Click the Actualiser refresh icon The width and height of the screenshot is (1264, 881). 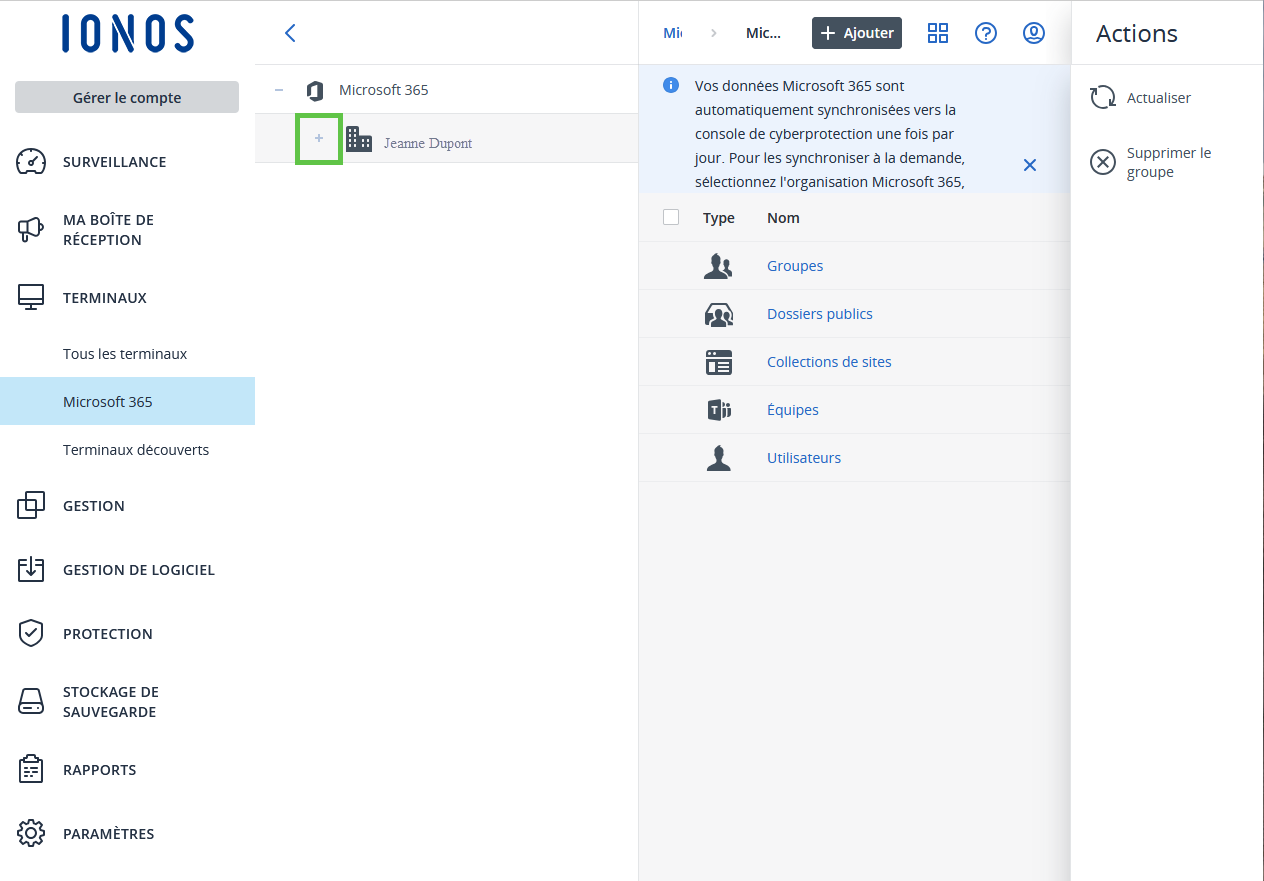(x=1102, y=98)
